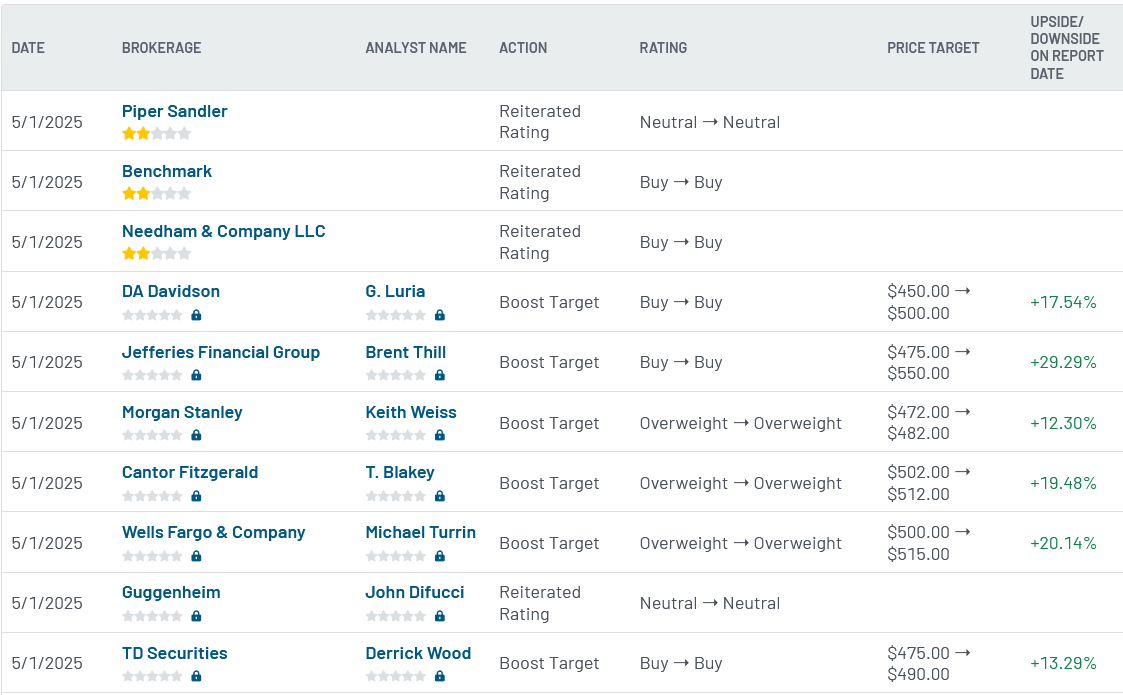The image size is (1123, 695).
Task: Open Jefferies Financial Group link
Action: point(221,352)
